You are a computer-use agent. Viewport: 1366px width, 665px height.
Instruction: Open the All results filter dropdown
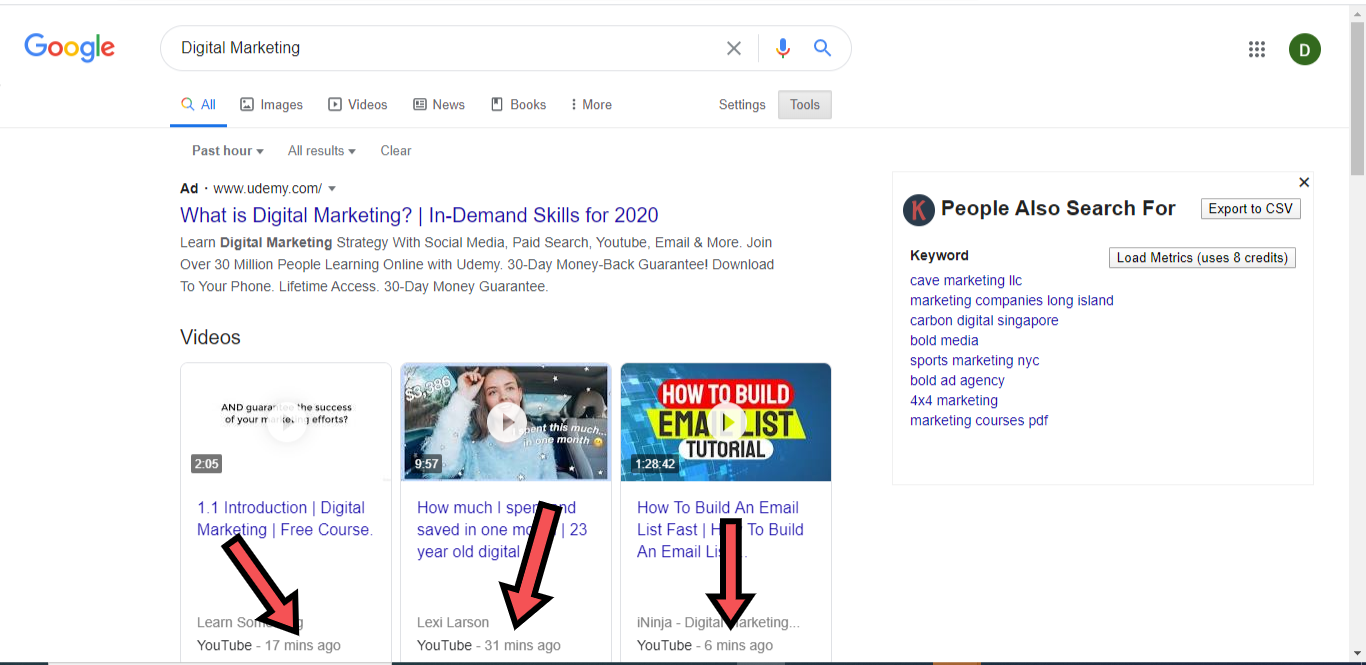click(322, 151)
